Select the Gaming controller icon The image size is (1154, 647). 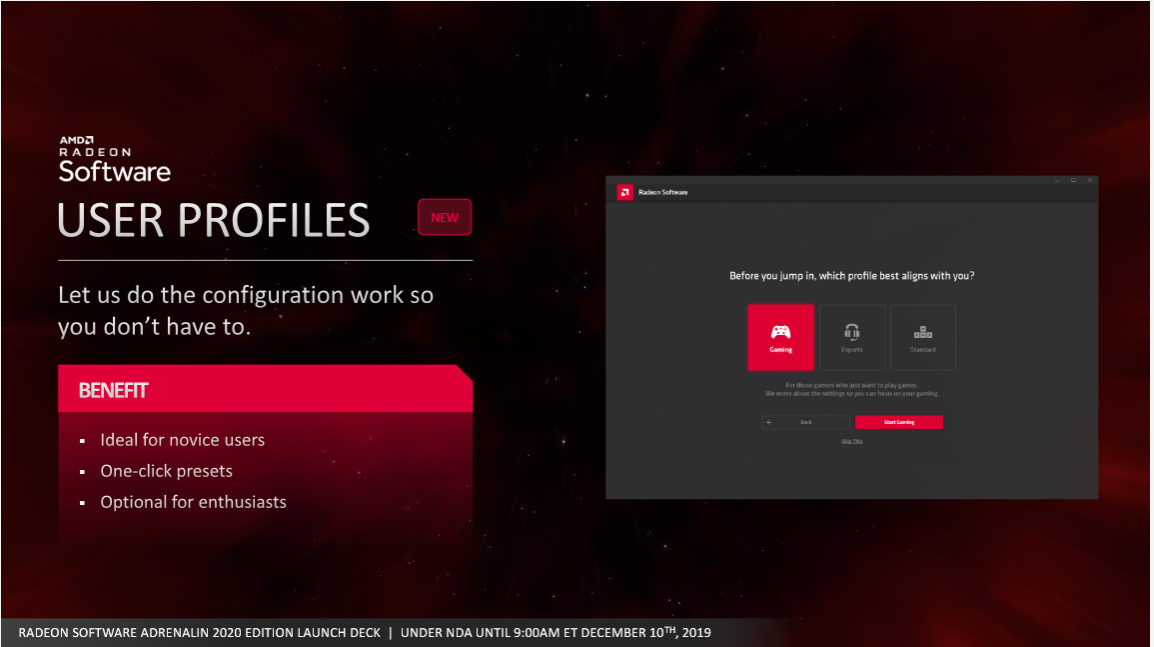point(780,332)
